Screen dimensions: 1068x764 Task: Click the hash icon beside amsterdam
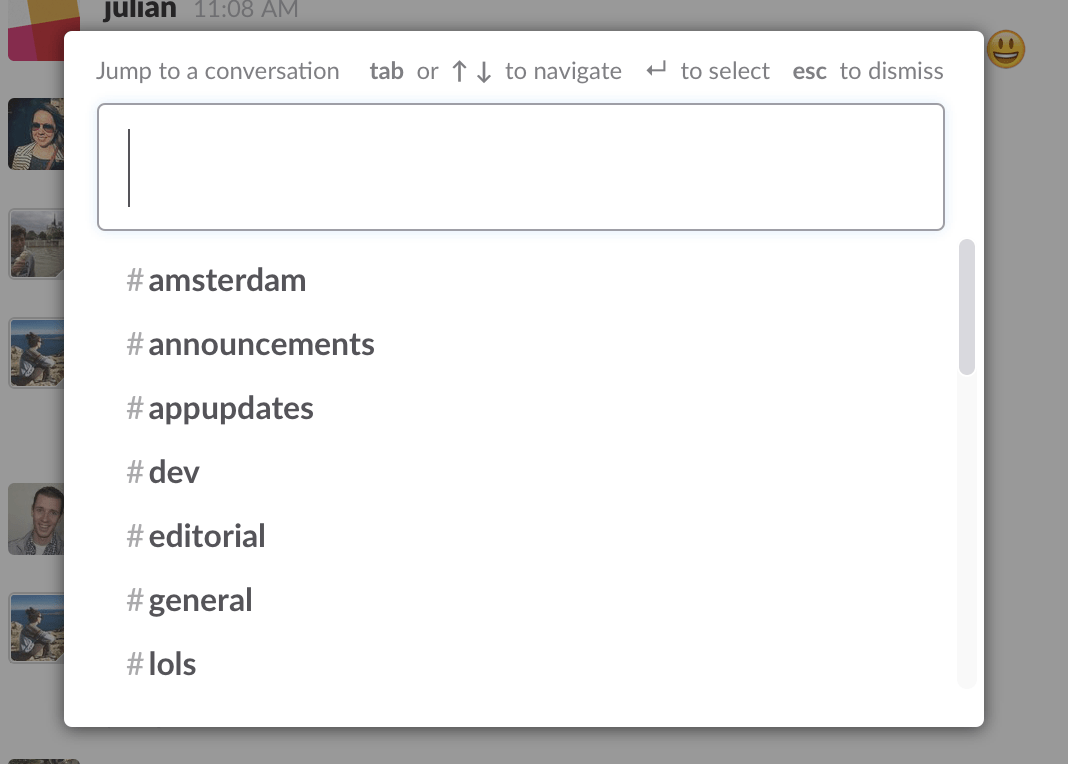click(x=134, y=281)
